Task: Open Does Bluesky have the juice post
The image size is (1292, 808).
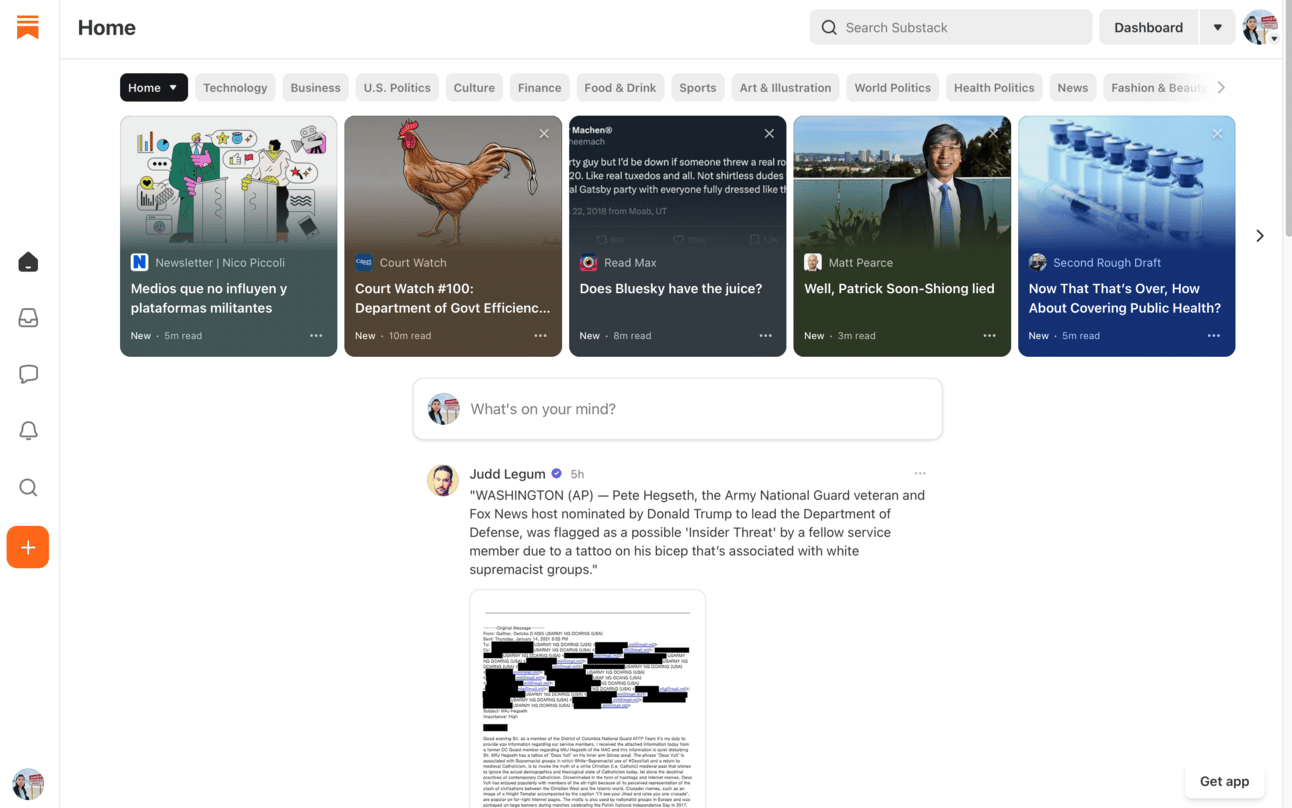Action: [x=671, y=289]
